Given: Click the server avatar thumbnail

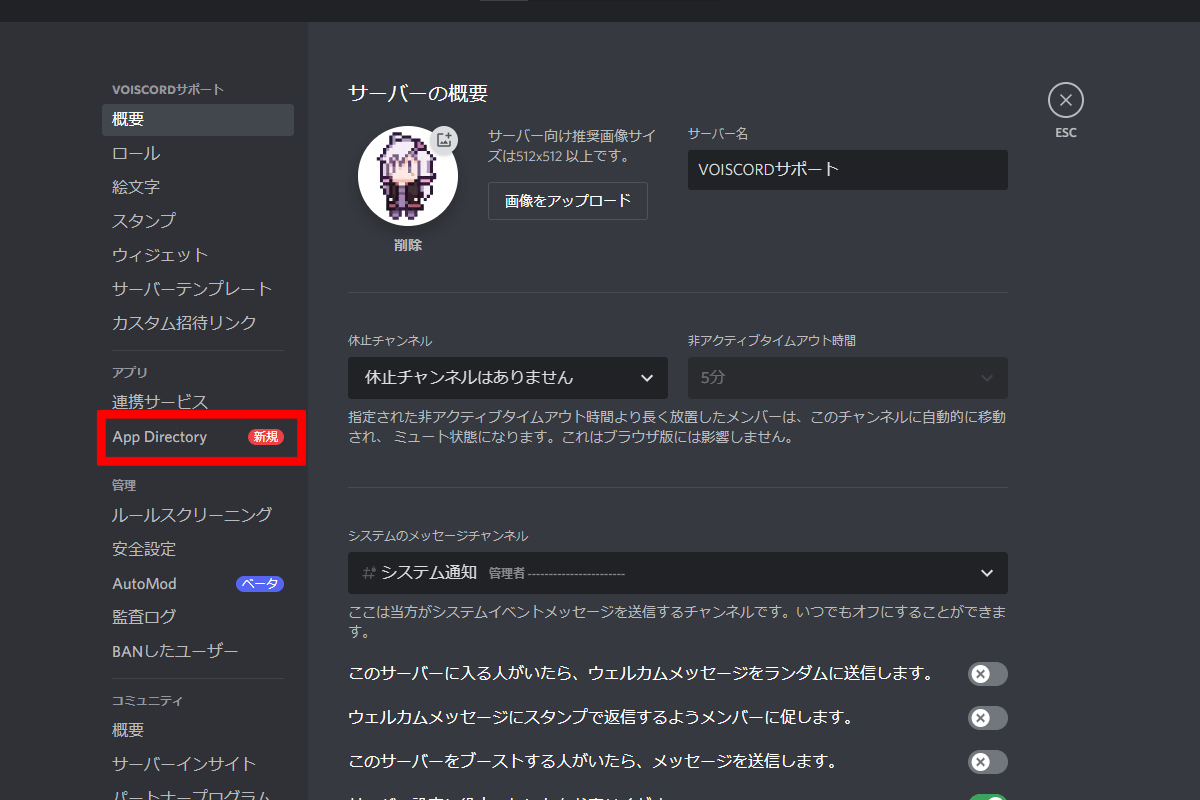Looking at the screenshot, I should 408,175.
